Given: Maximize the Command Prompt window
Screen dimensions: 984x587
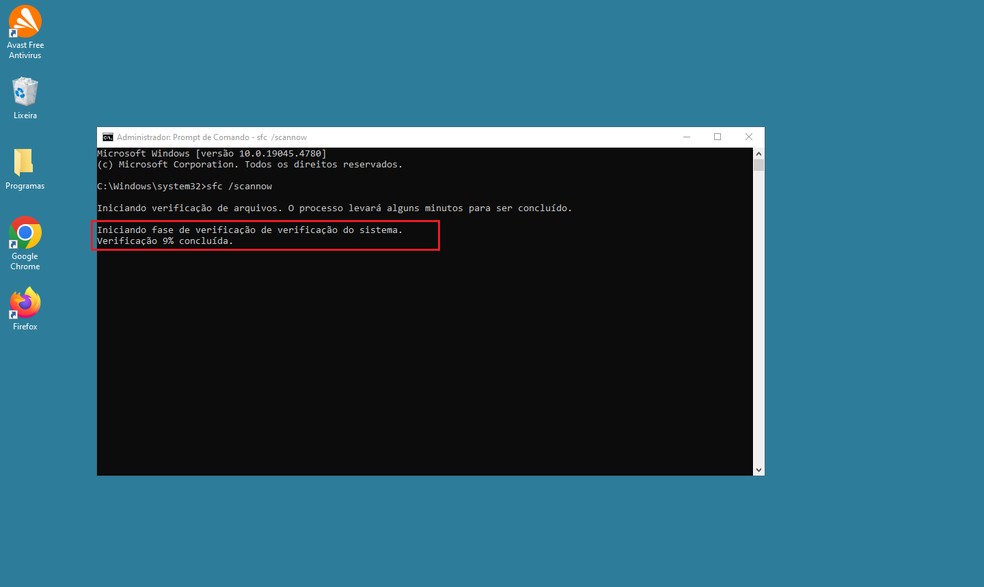Looking at the screenshot, I should [x=717, y=136].
